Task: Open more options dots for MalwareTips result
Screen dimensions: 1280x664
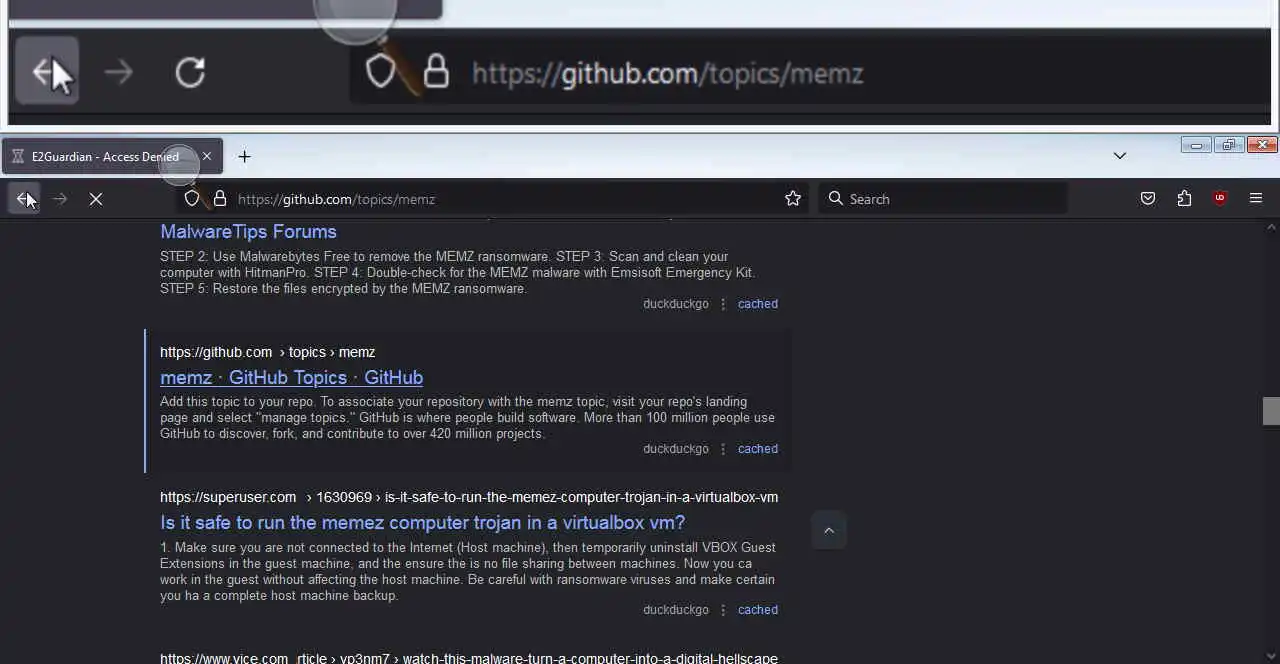Action: click(723, 304)
